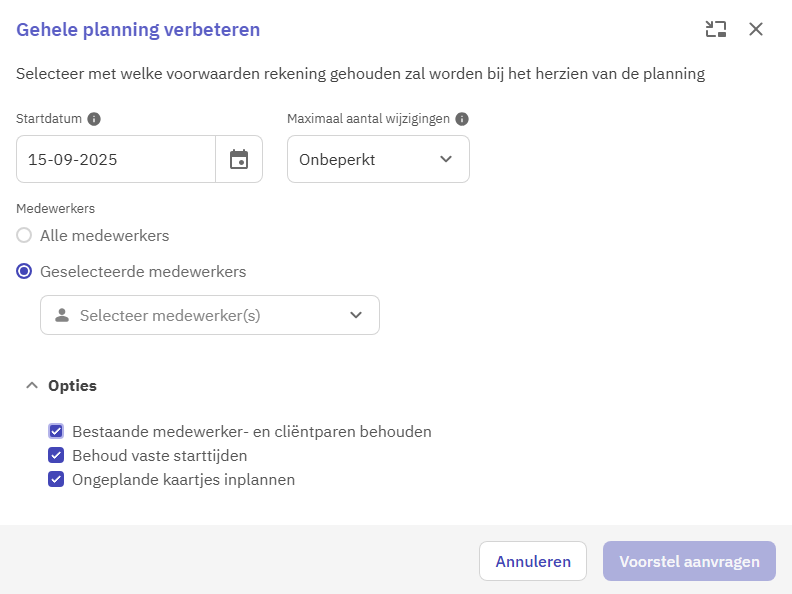This screenshot has width=792, height=594.
Task: Open the Maximaal aantal wijzigingen dropdown
Action: pyautogui.click(x=378, y=159)
